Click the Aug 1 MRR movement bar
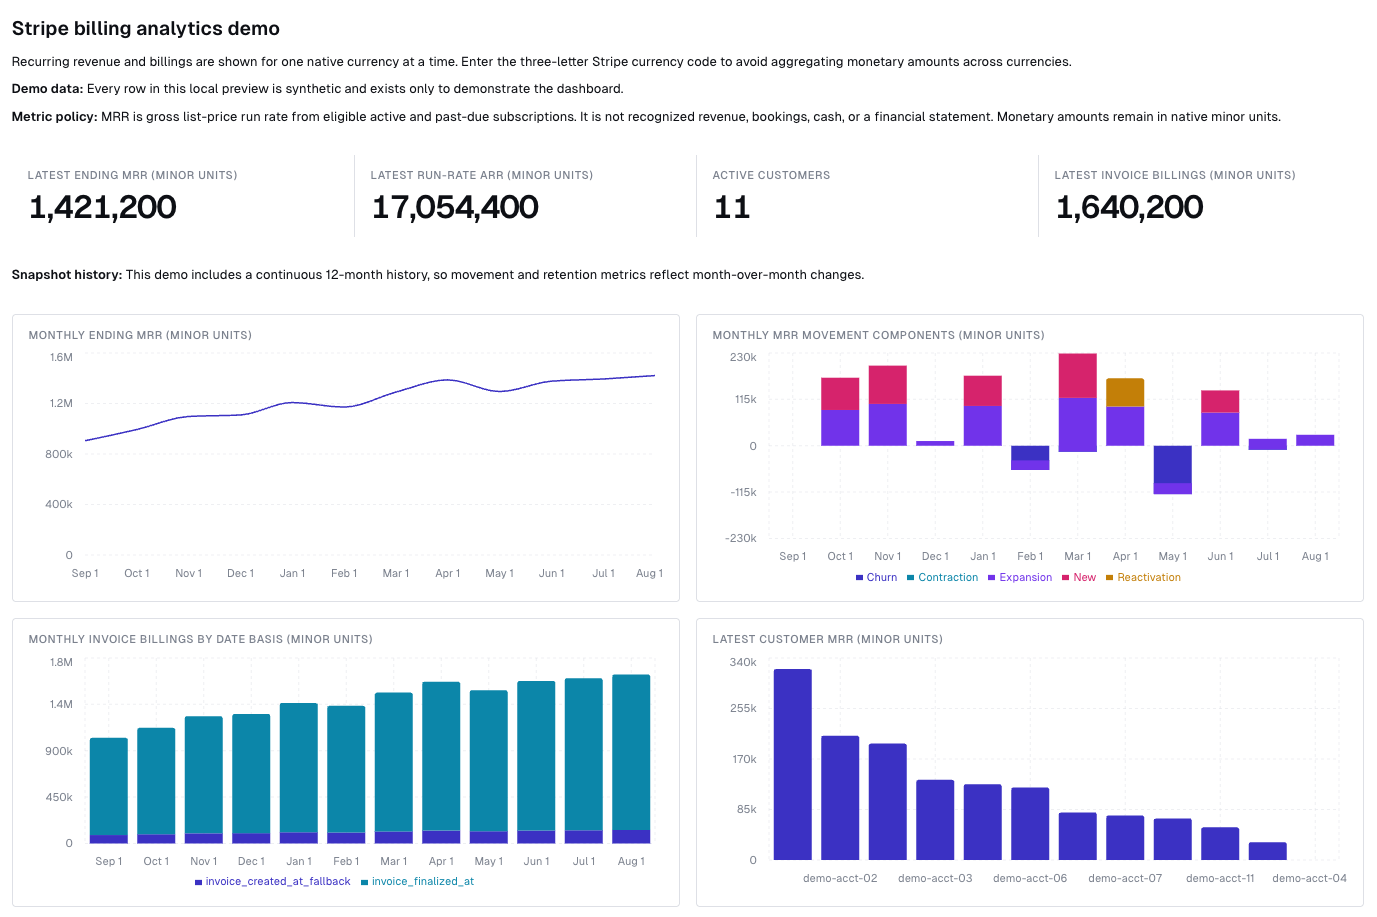 click(1315, 440)
